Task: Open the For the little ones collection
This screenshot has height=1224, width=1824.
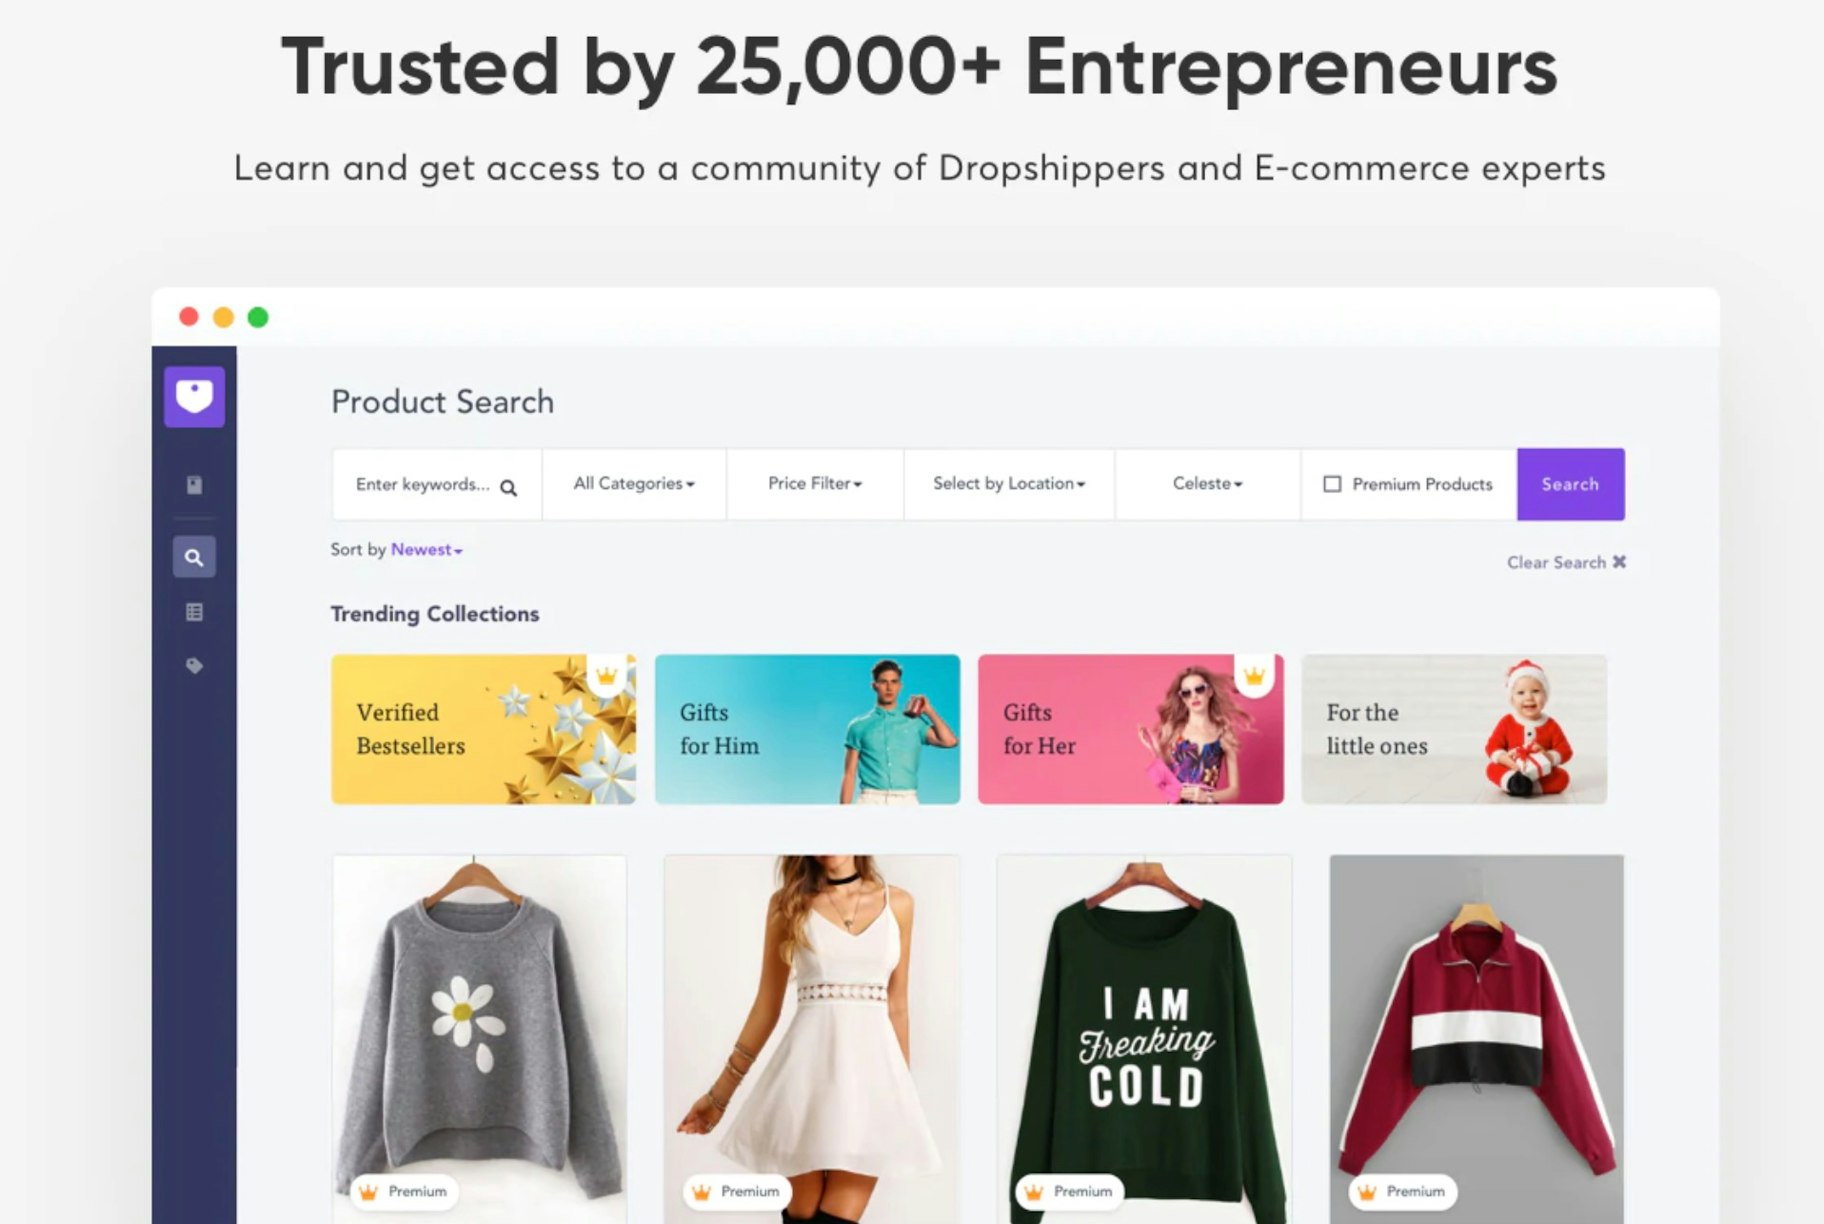Action: pos(1454,729)
